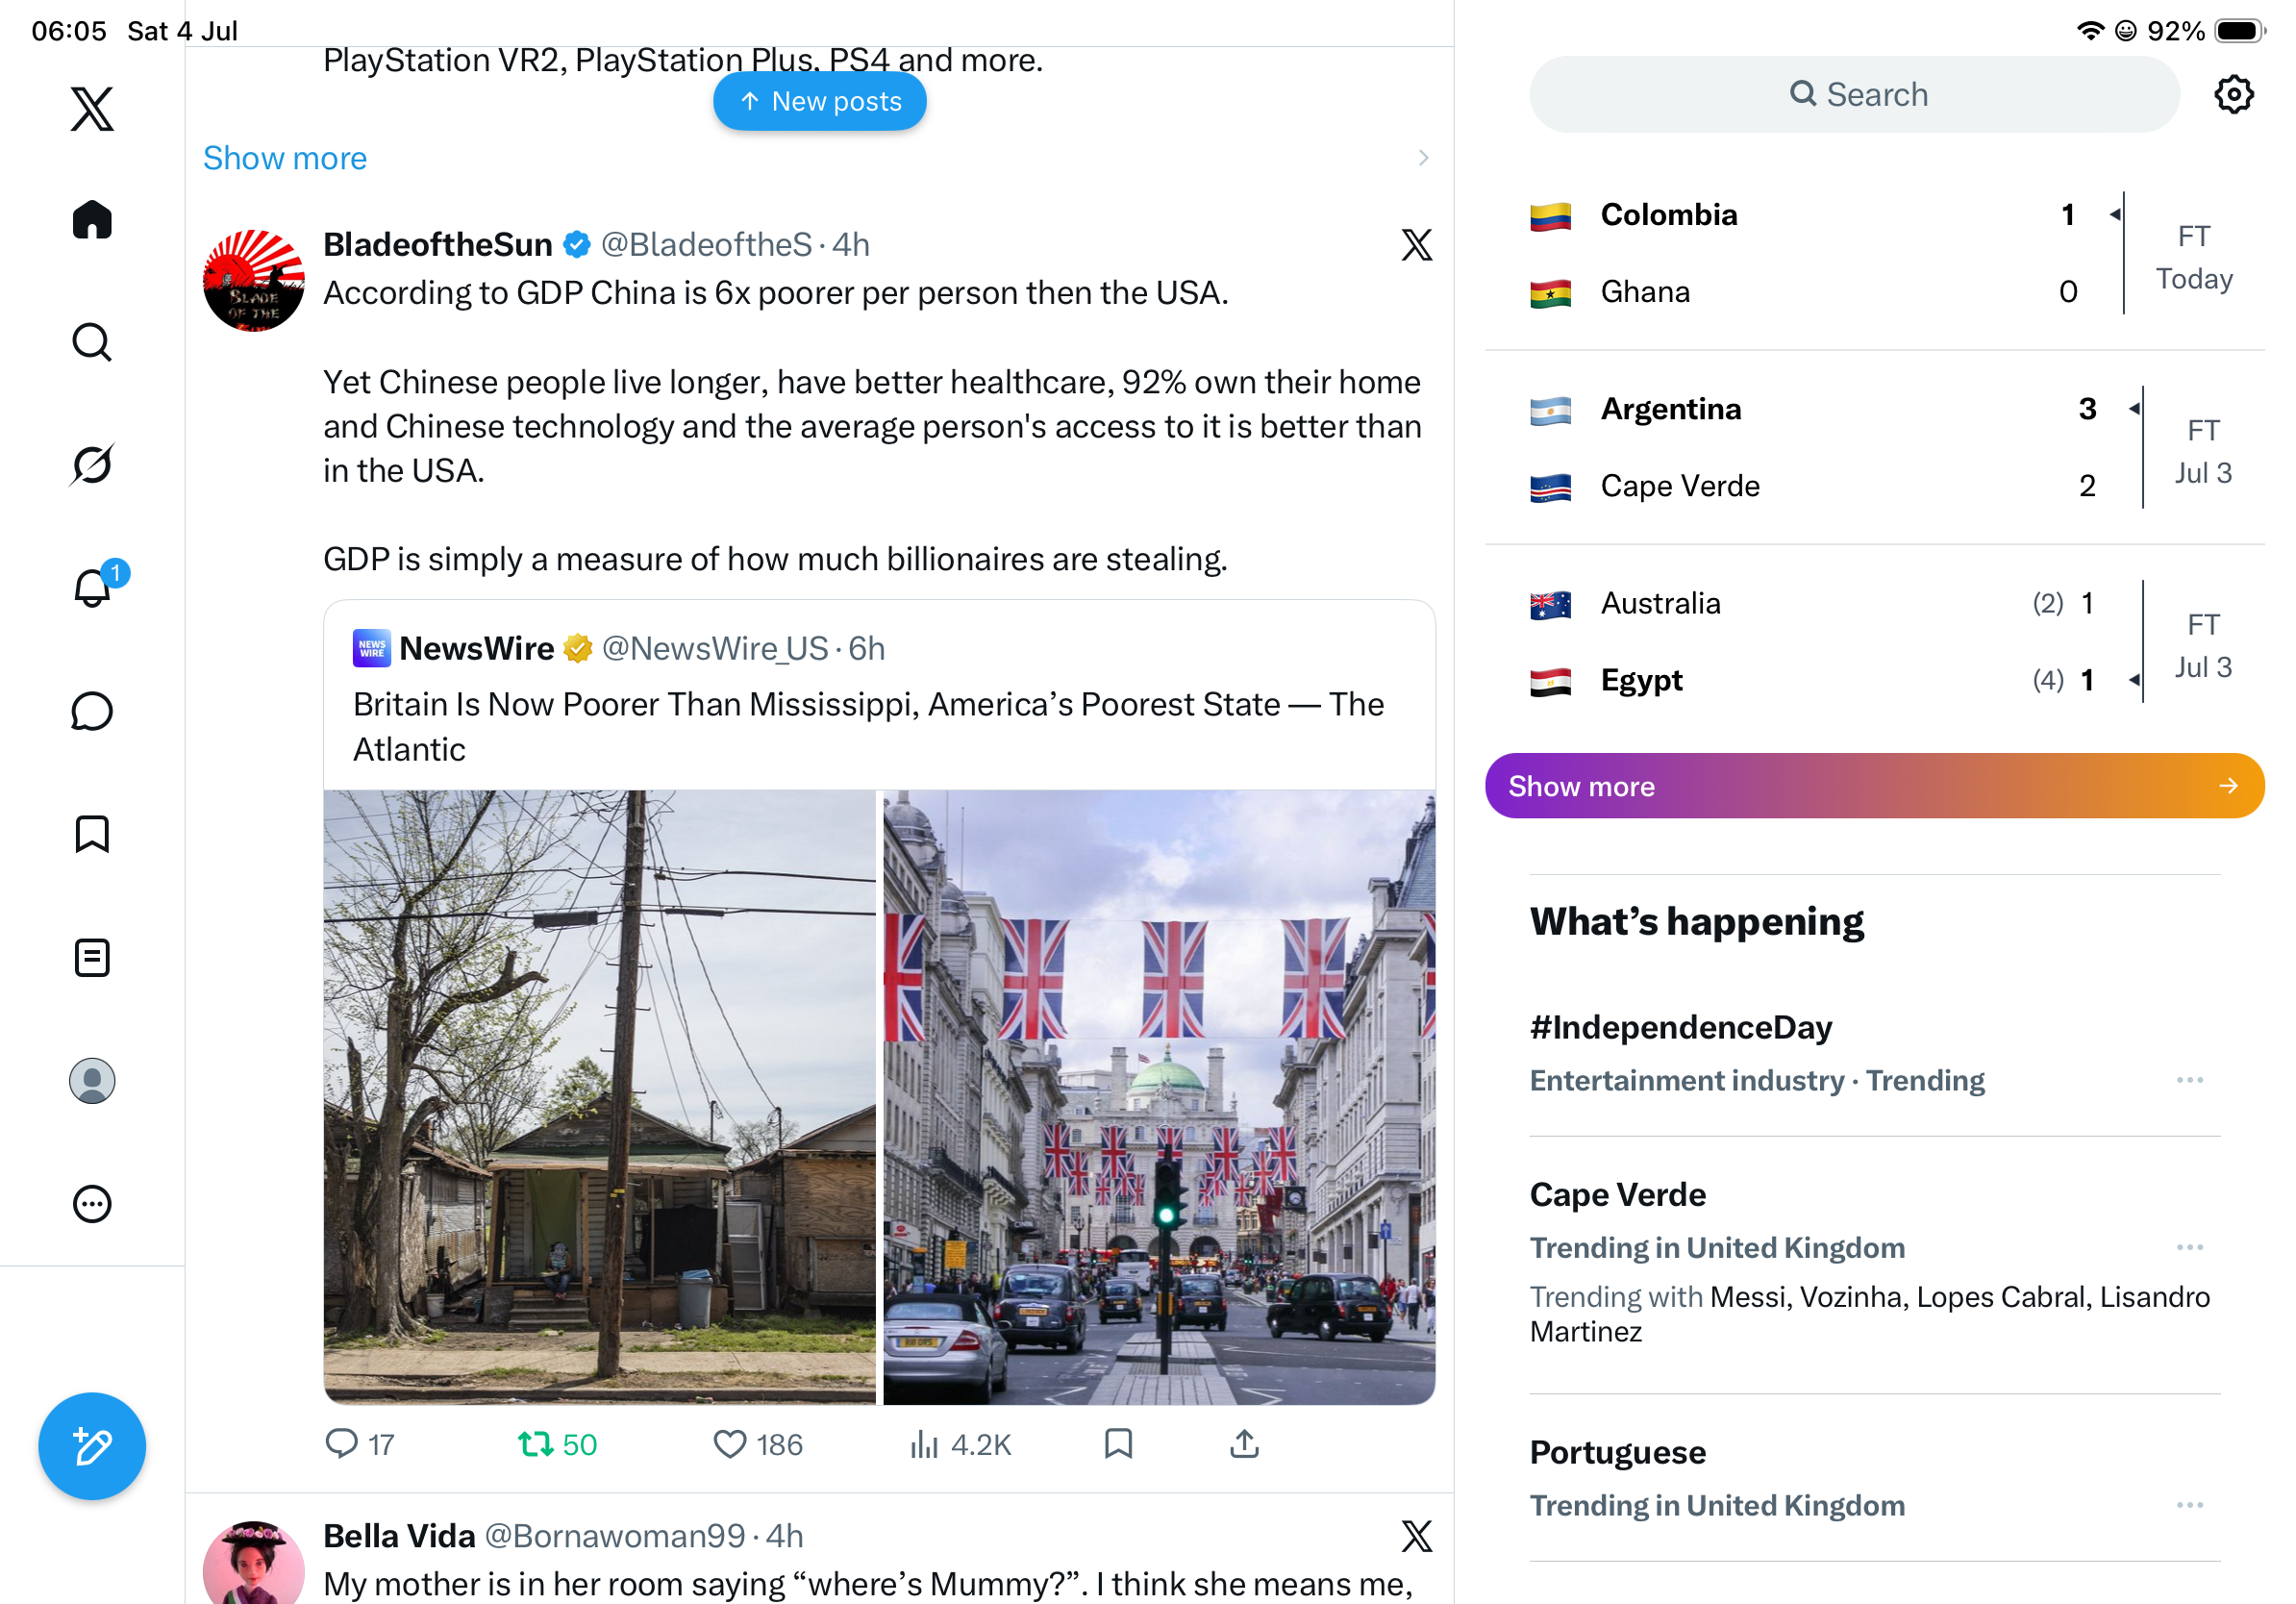This screenshot has width=2296, height=1604.
Task: Open the Grok icon in sidebar
Action: [92, 464]
